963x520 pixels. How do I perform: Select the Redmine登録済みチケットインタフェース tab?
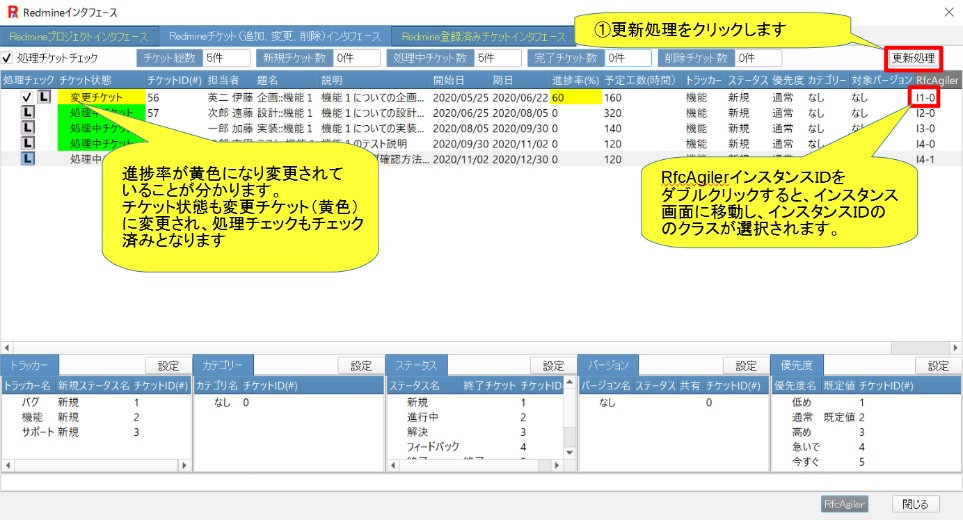click(x=483, y=36)
